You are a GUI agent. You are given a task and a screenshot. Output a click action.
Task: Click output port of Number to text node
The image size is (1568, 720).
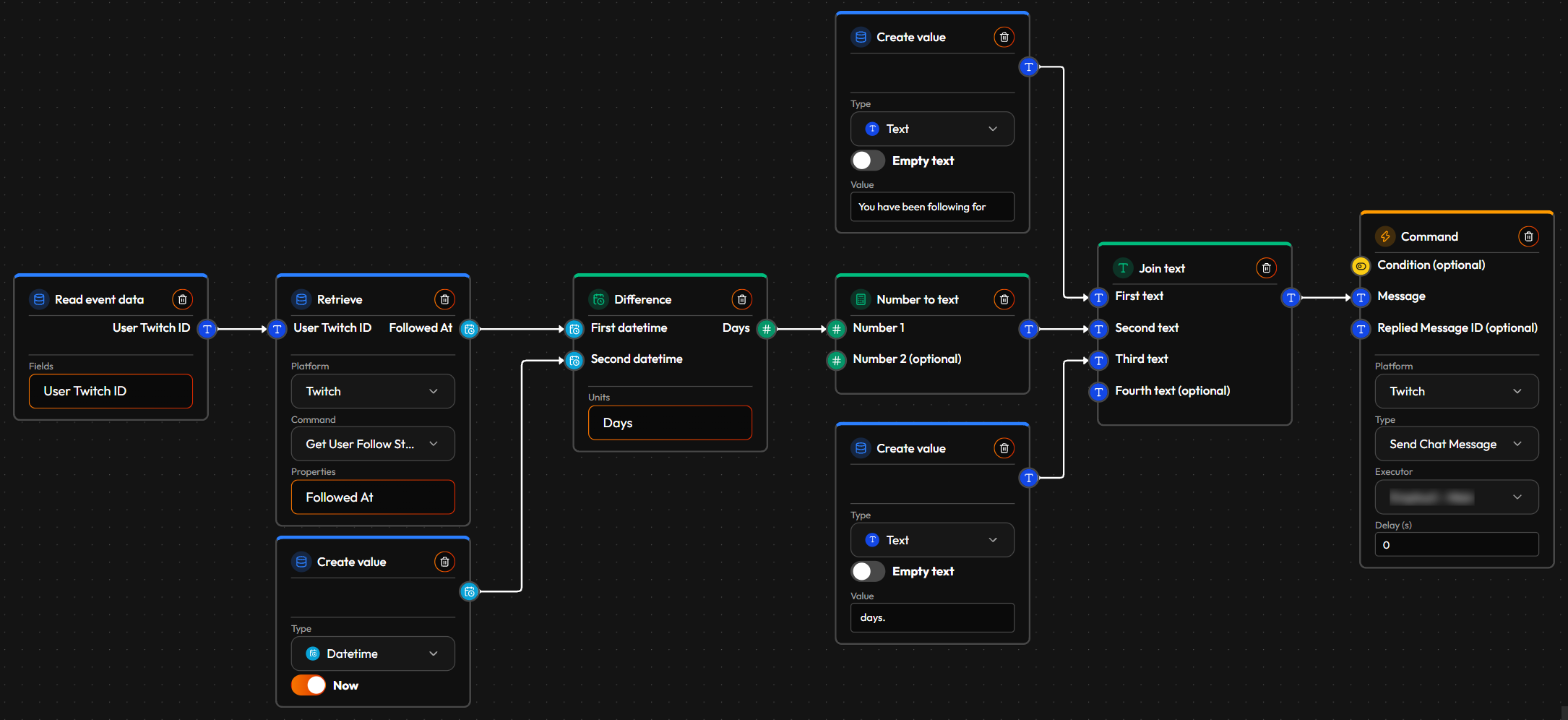coord(1029,328)
